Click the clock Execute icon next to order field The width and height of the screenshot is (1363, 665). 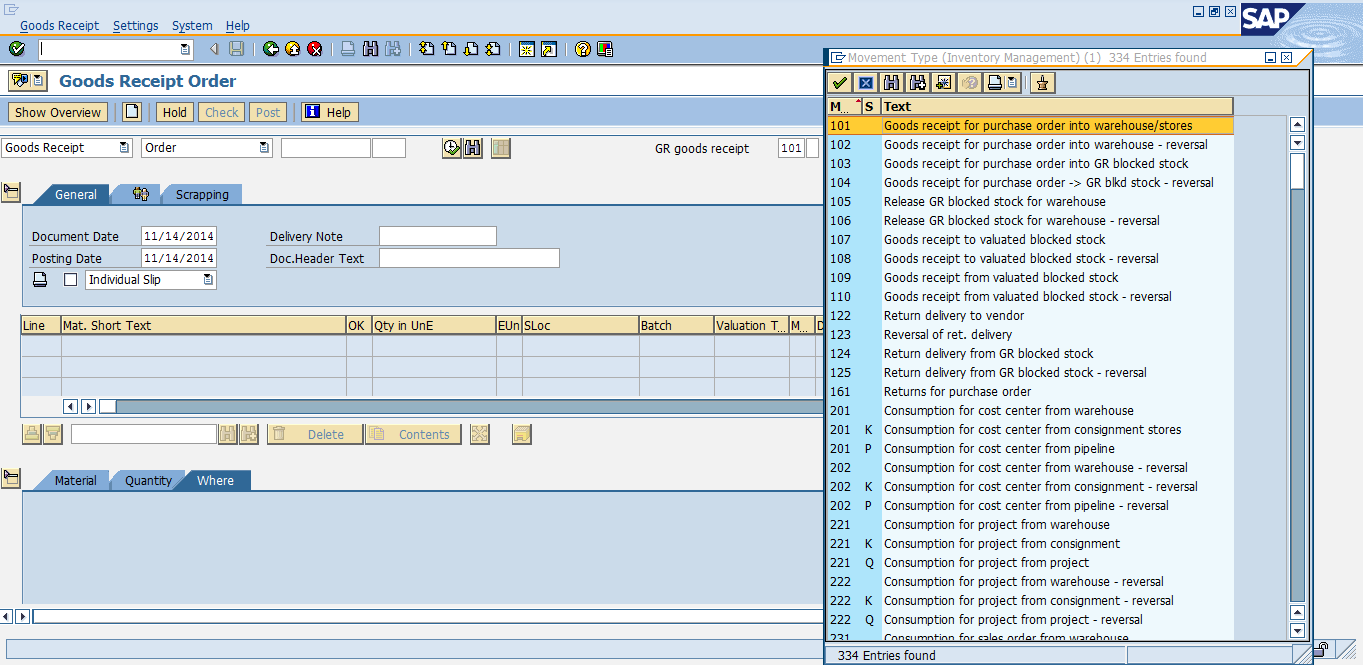pos(451,148)
